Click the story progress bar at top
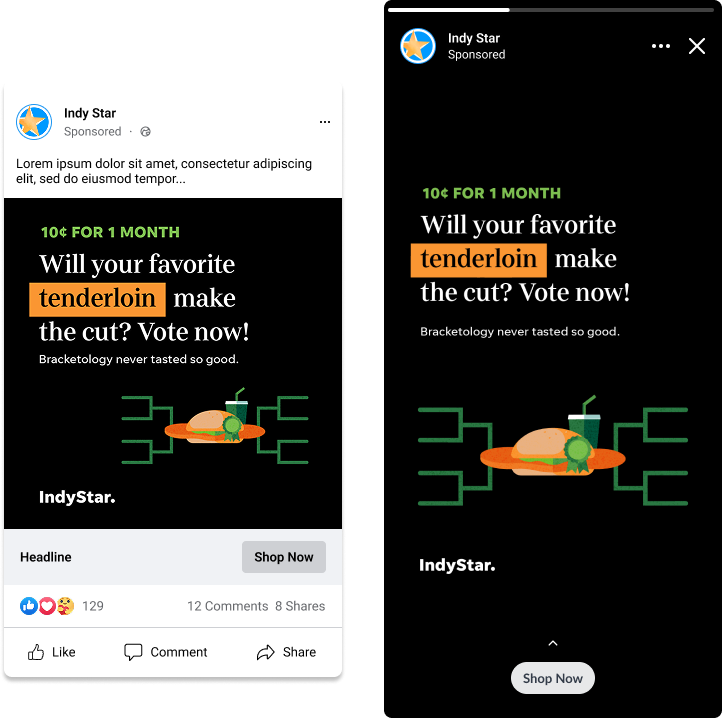722x718 pixels. [x=550, y=10]
